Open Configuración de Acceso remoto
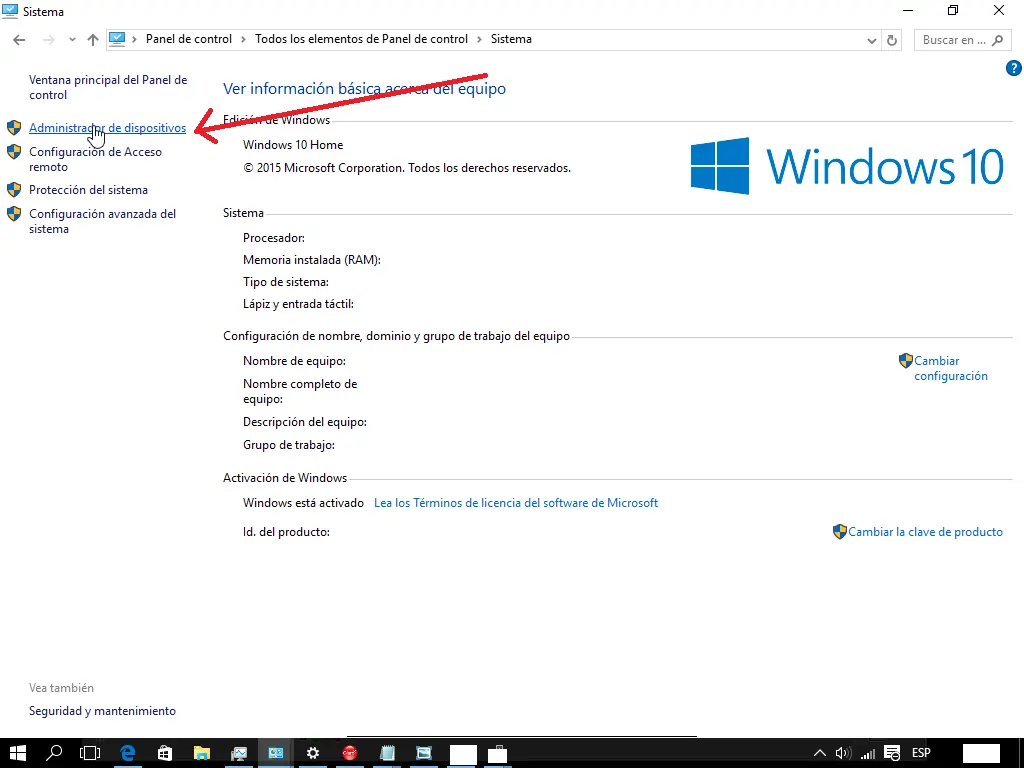Image resolution: width=1024 pixels, height=768 pixels. [95, 159]
